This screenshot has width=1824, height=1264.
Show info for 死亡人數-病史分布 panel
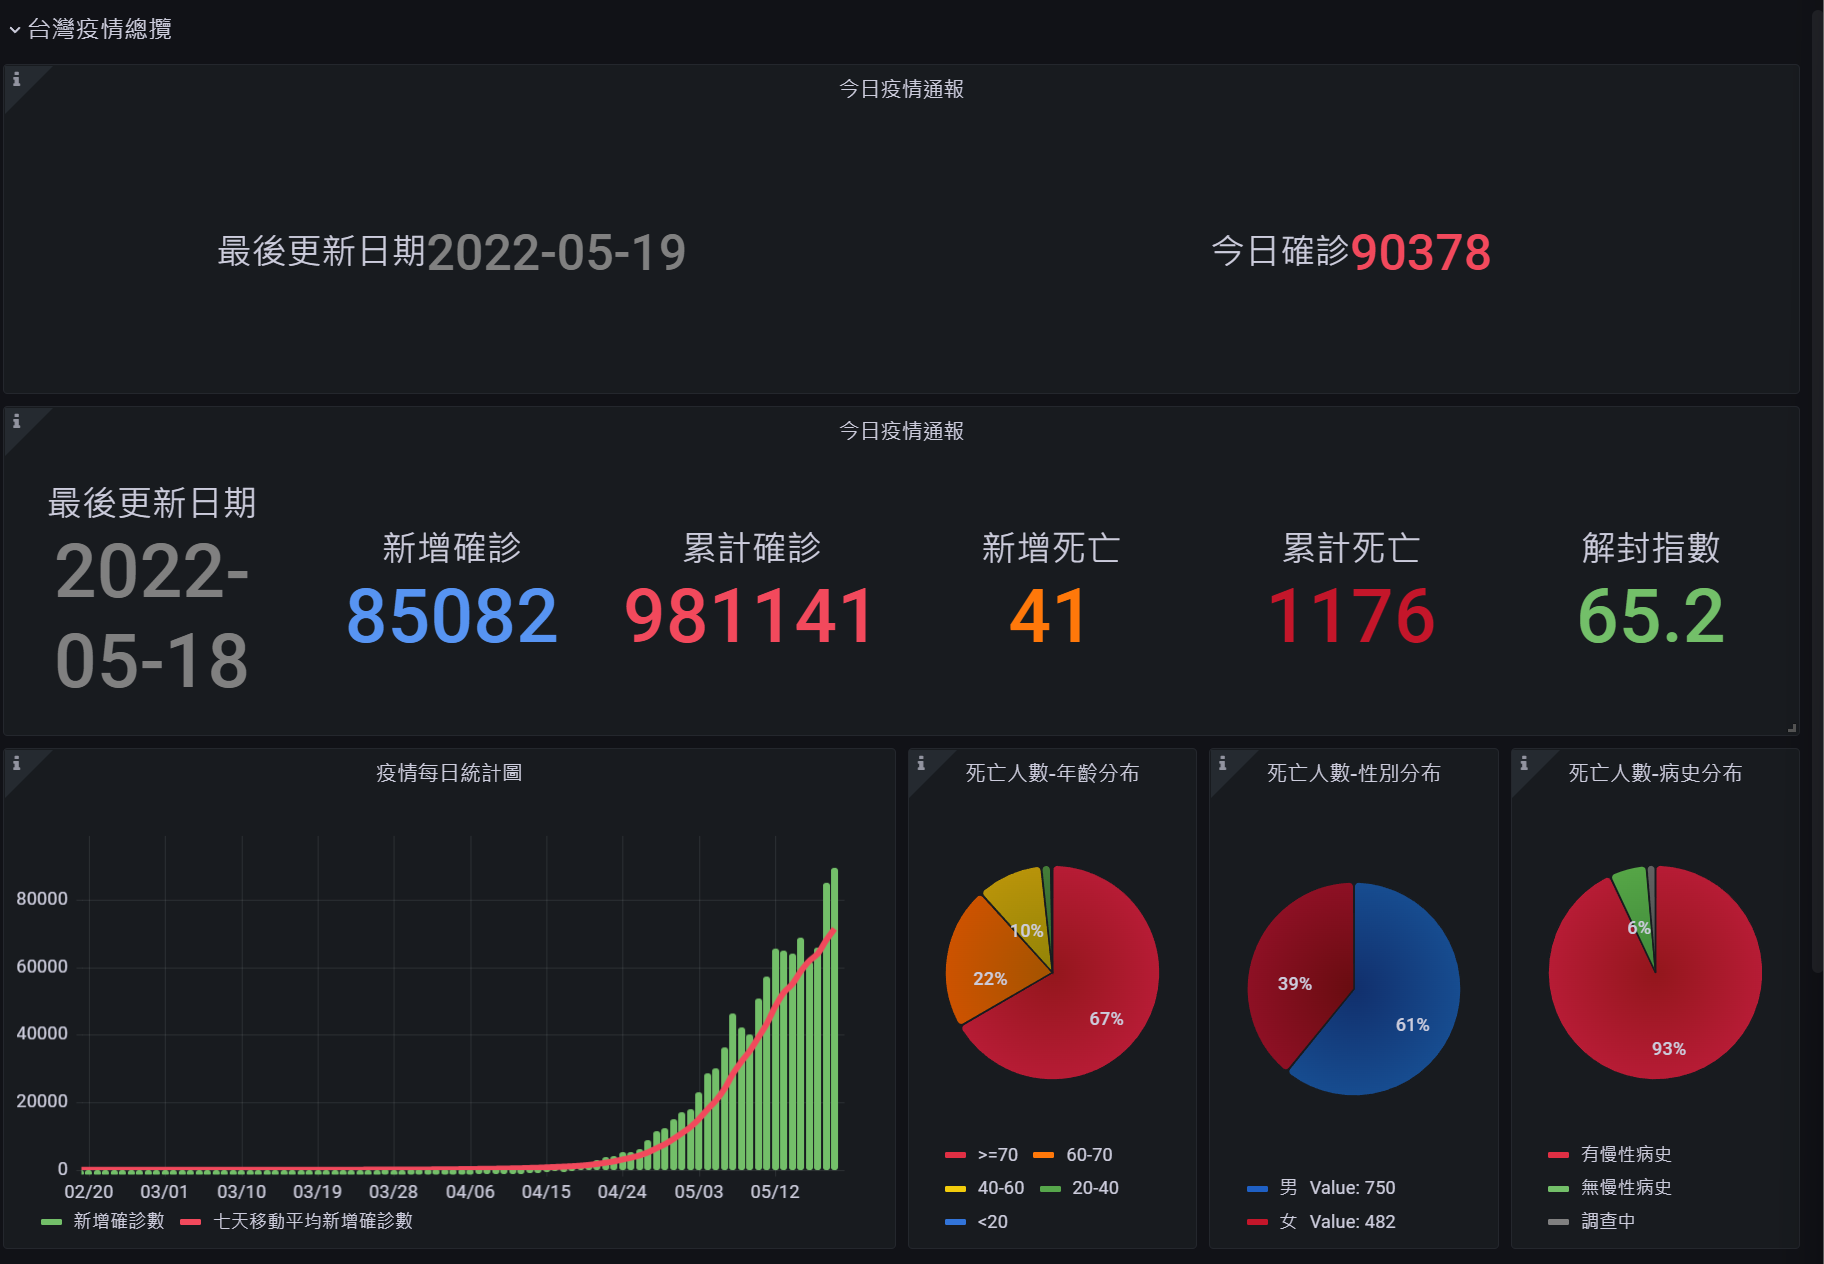click(x=1524, y=764)
